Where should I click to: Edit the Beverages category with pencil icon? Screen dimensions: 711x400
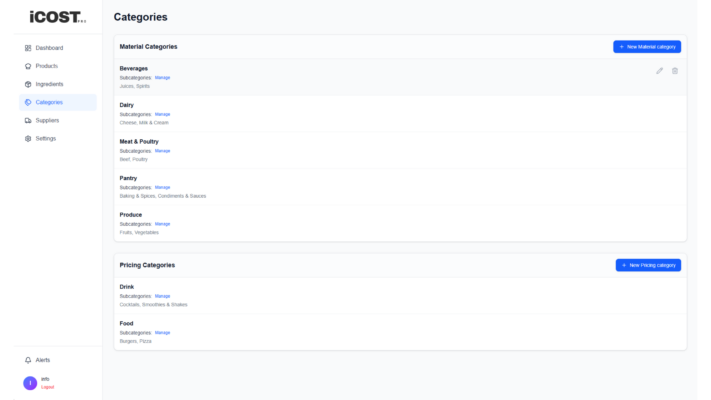(659, 71)
